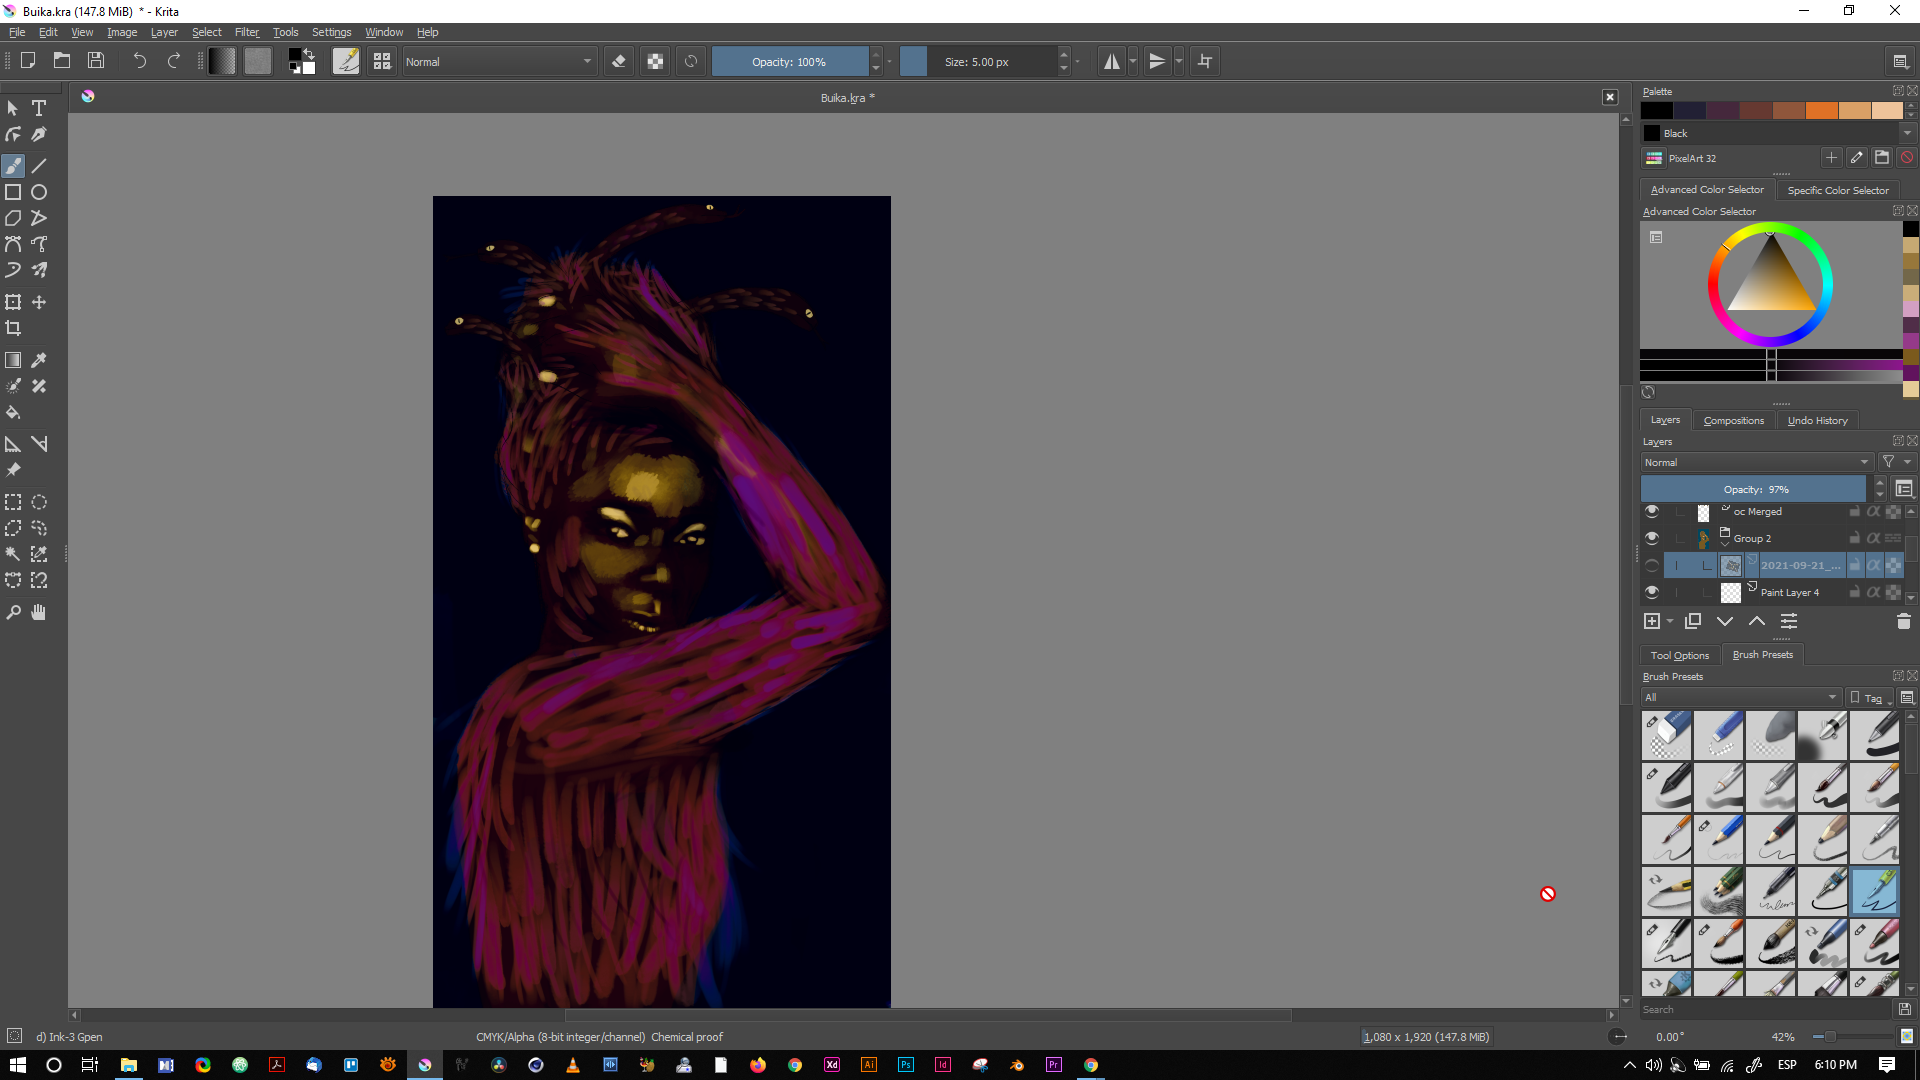Create a new document from toolbar
The width and height of the screenshot is (1920, 1080).
click(28, 61)
